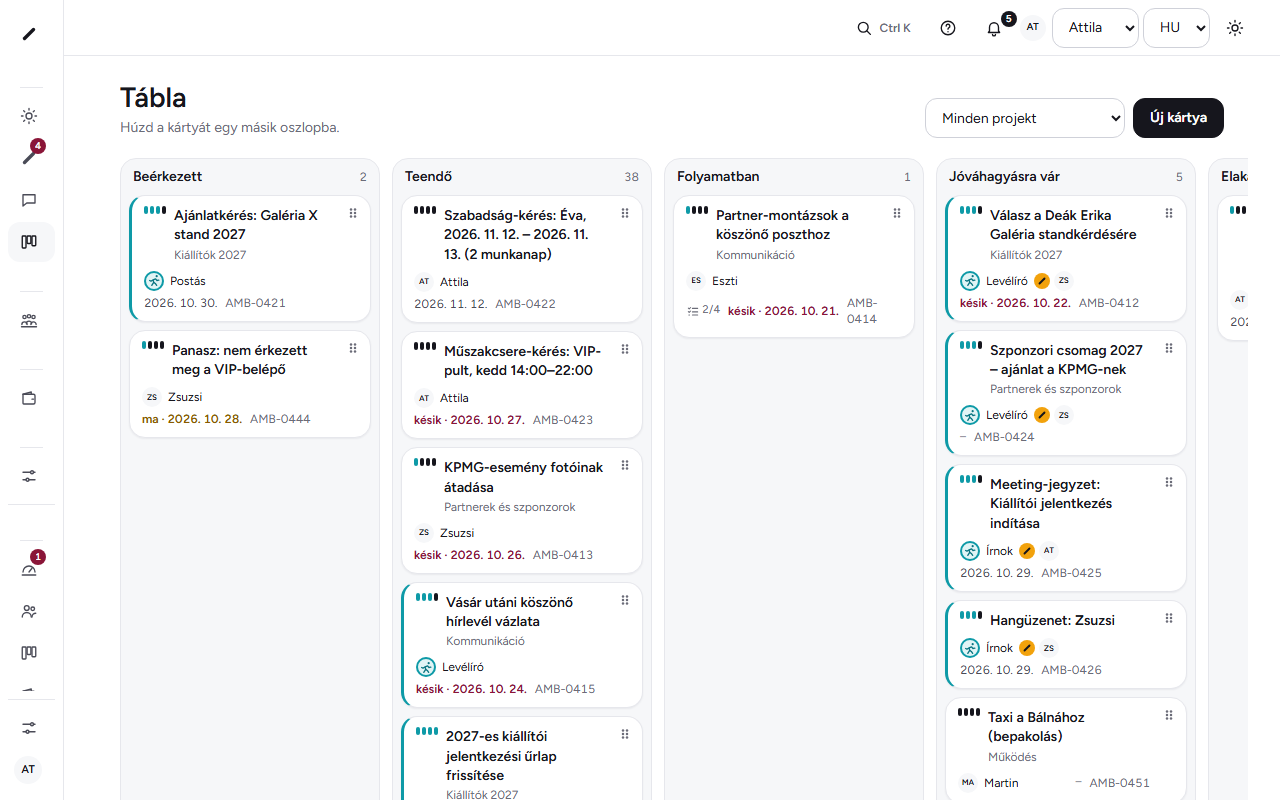Viewport: 1280px width, 800px height.
Task: Open the Panasz: nem érkezett meg a VIP-belépő card
Action: tap(250, 384)
